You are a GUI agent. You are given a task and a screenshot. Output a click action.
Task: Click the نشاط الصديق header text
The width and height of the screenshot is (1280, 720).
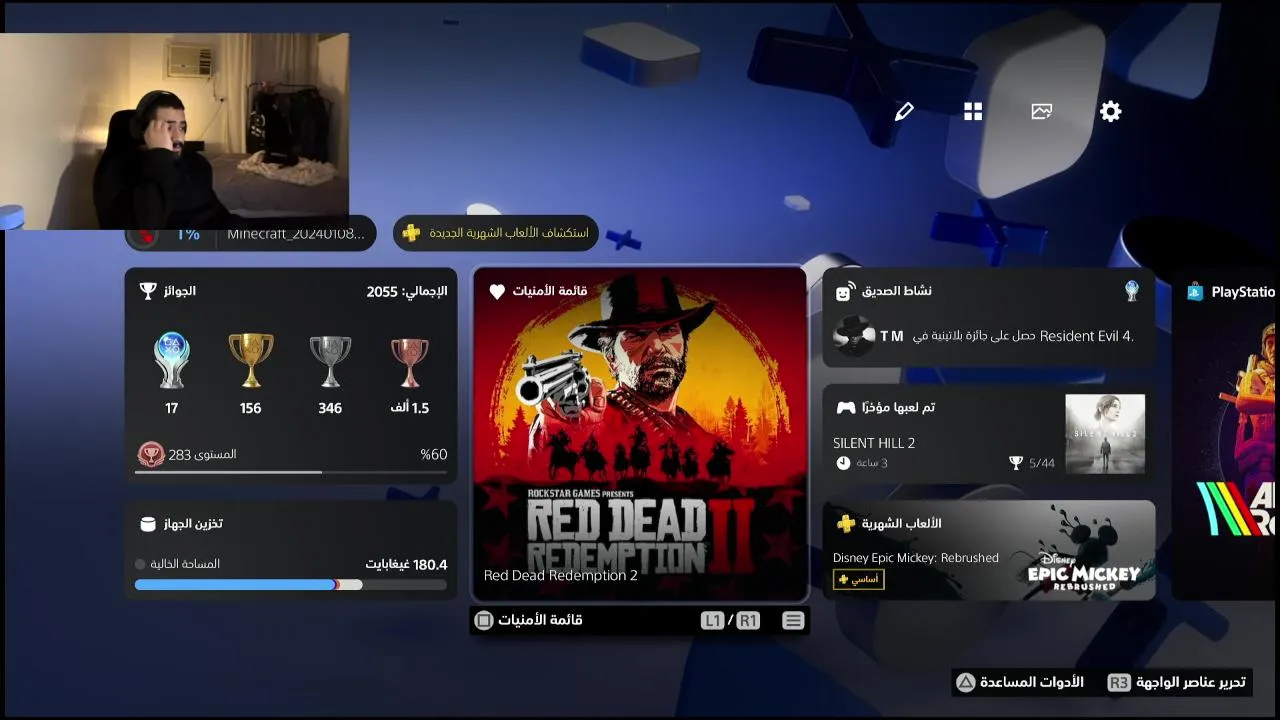(x=898, y=291)
